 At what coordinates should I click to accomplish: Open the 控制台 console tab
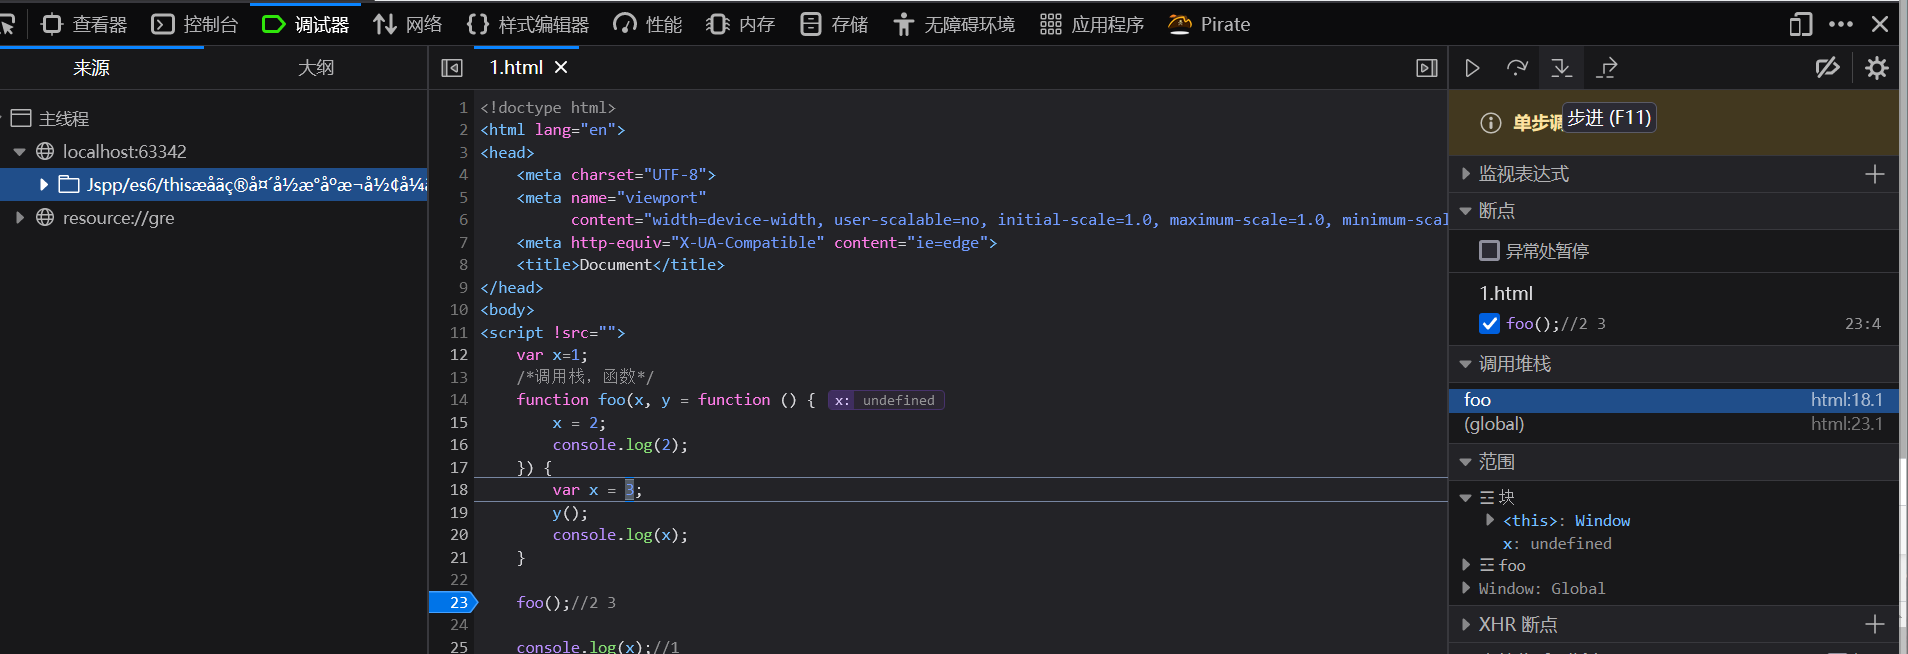pos(194,24)
